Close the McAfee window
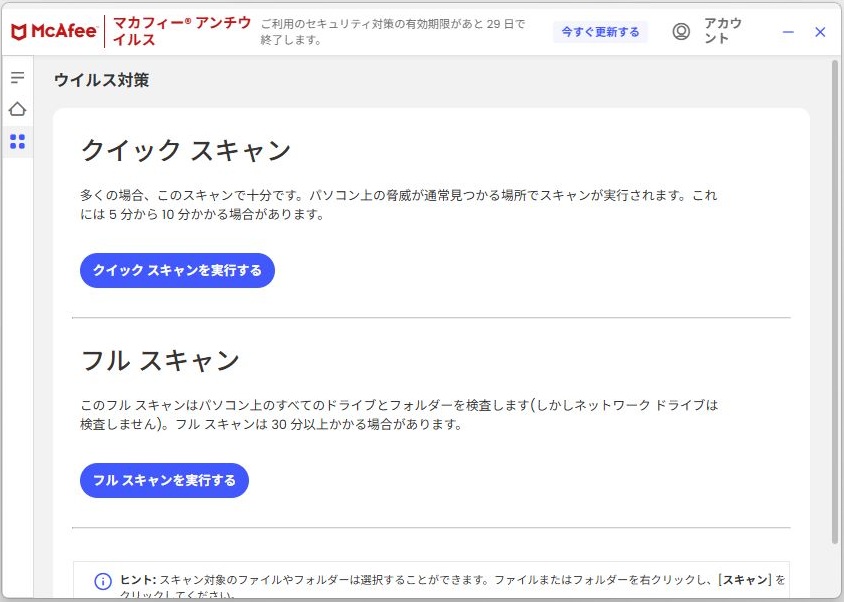 point(820,32)
